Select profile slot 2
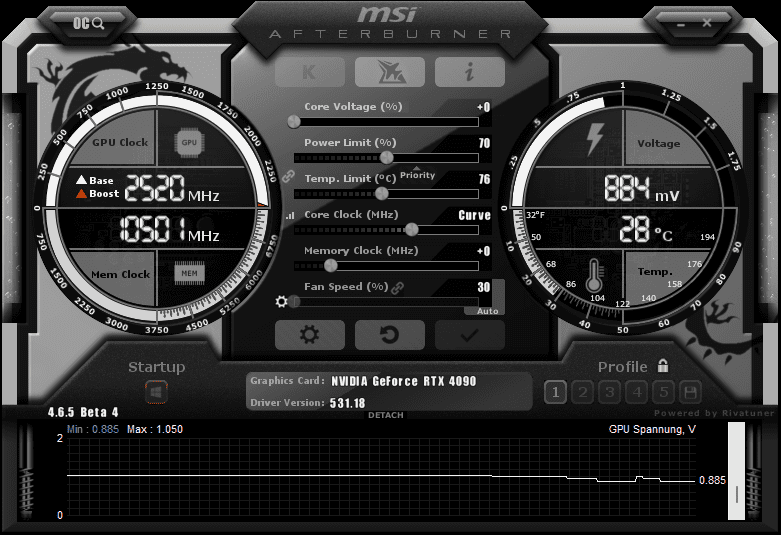 tap(583, 393)
